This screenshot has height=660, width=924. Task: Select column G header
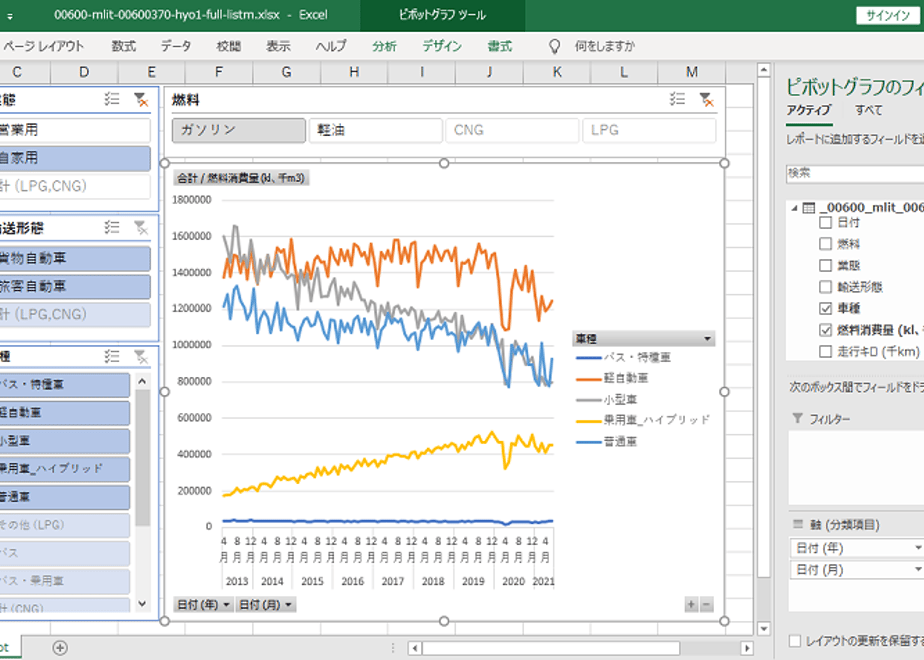coord(286,72)
